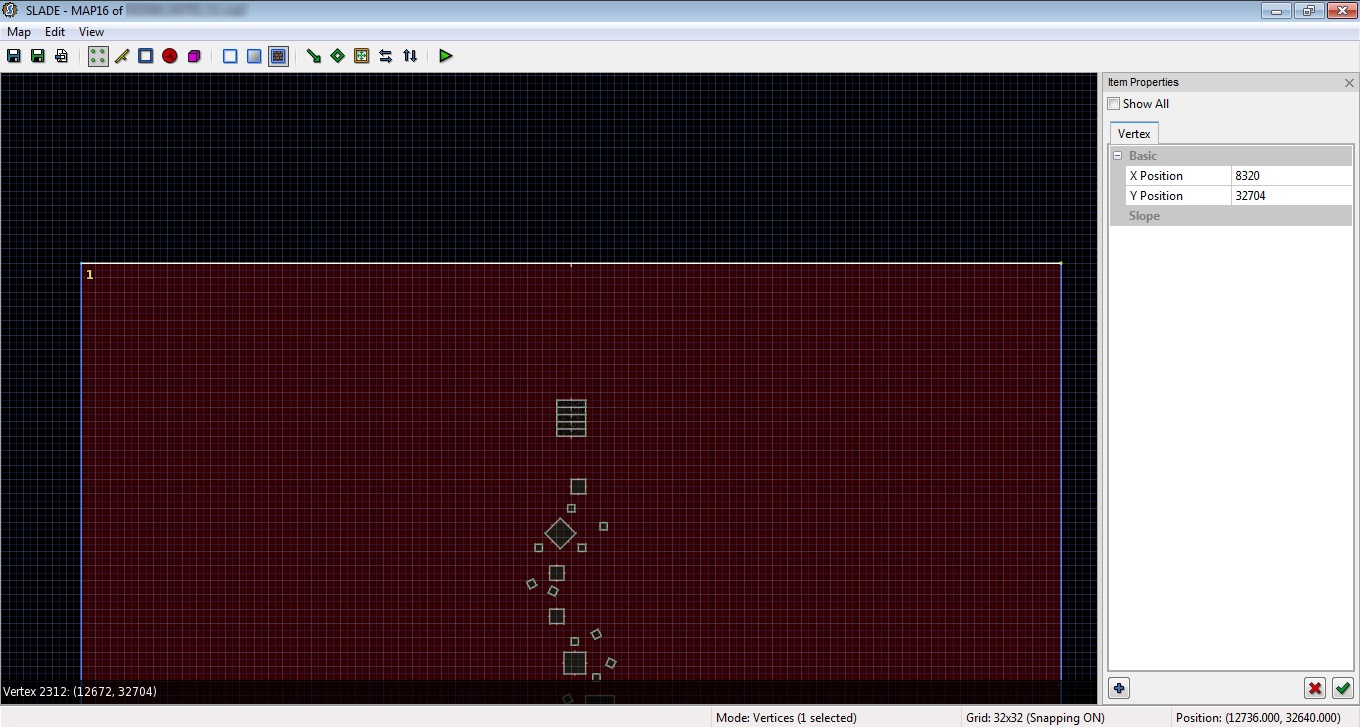Restore down the SLADE window

point(1308,11)
